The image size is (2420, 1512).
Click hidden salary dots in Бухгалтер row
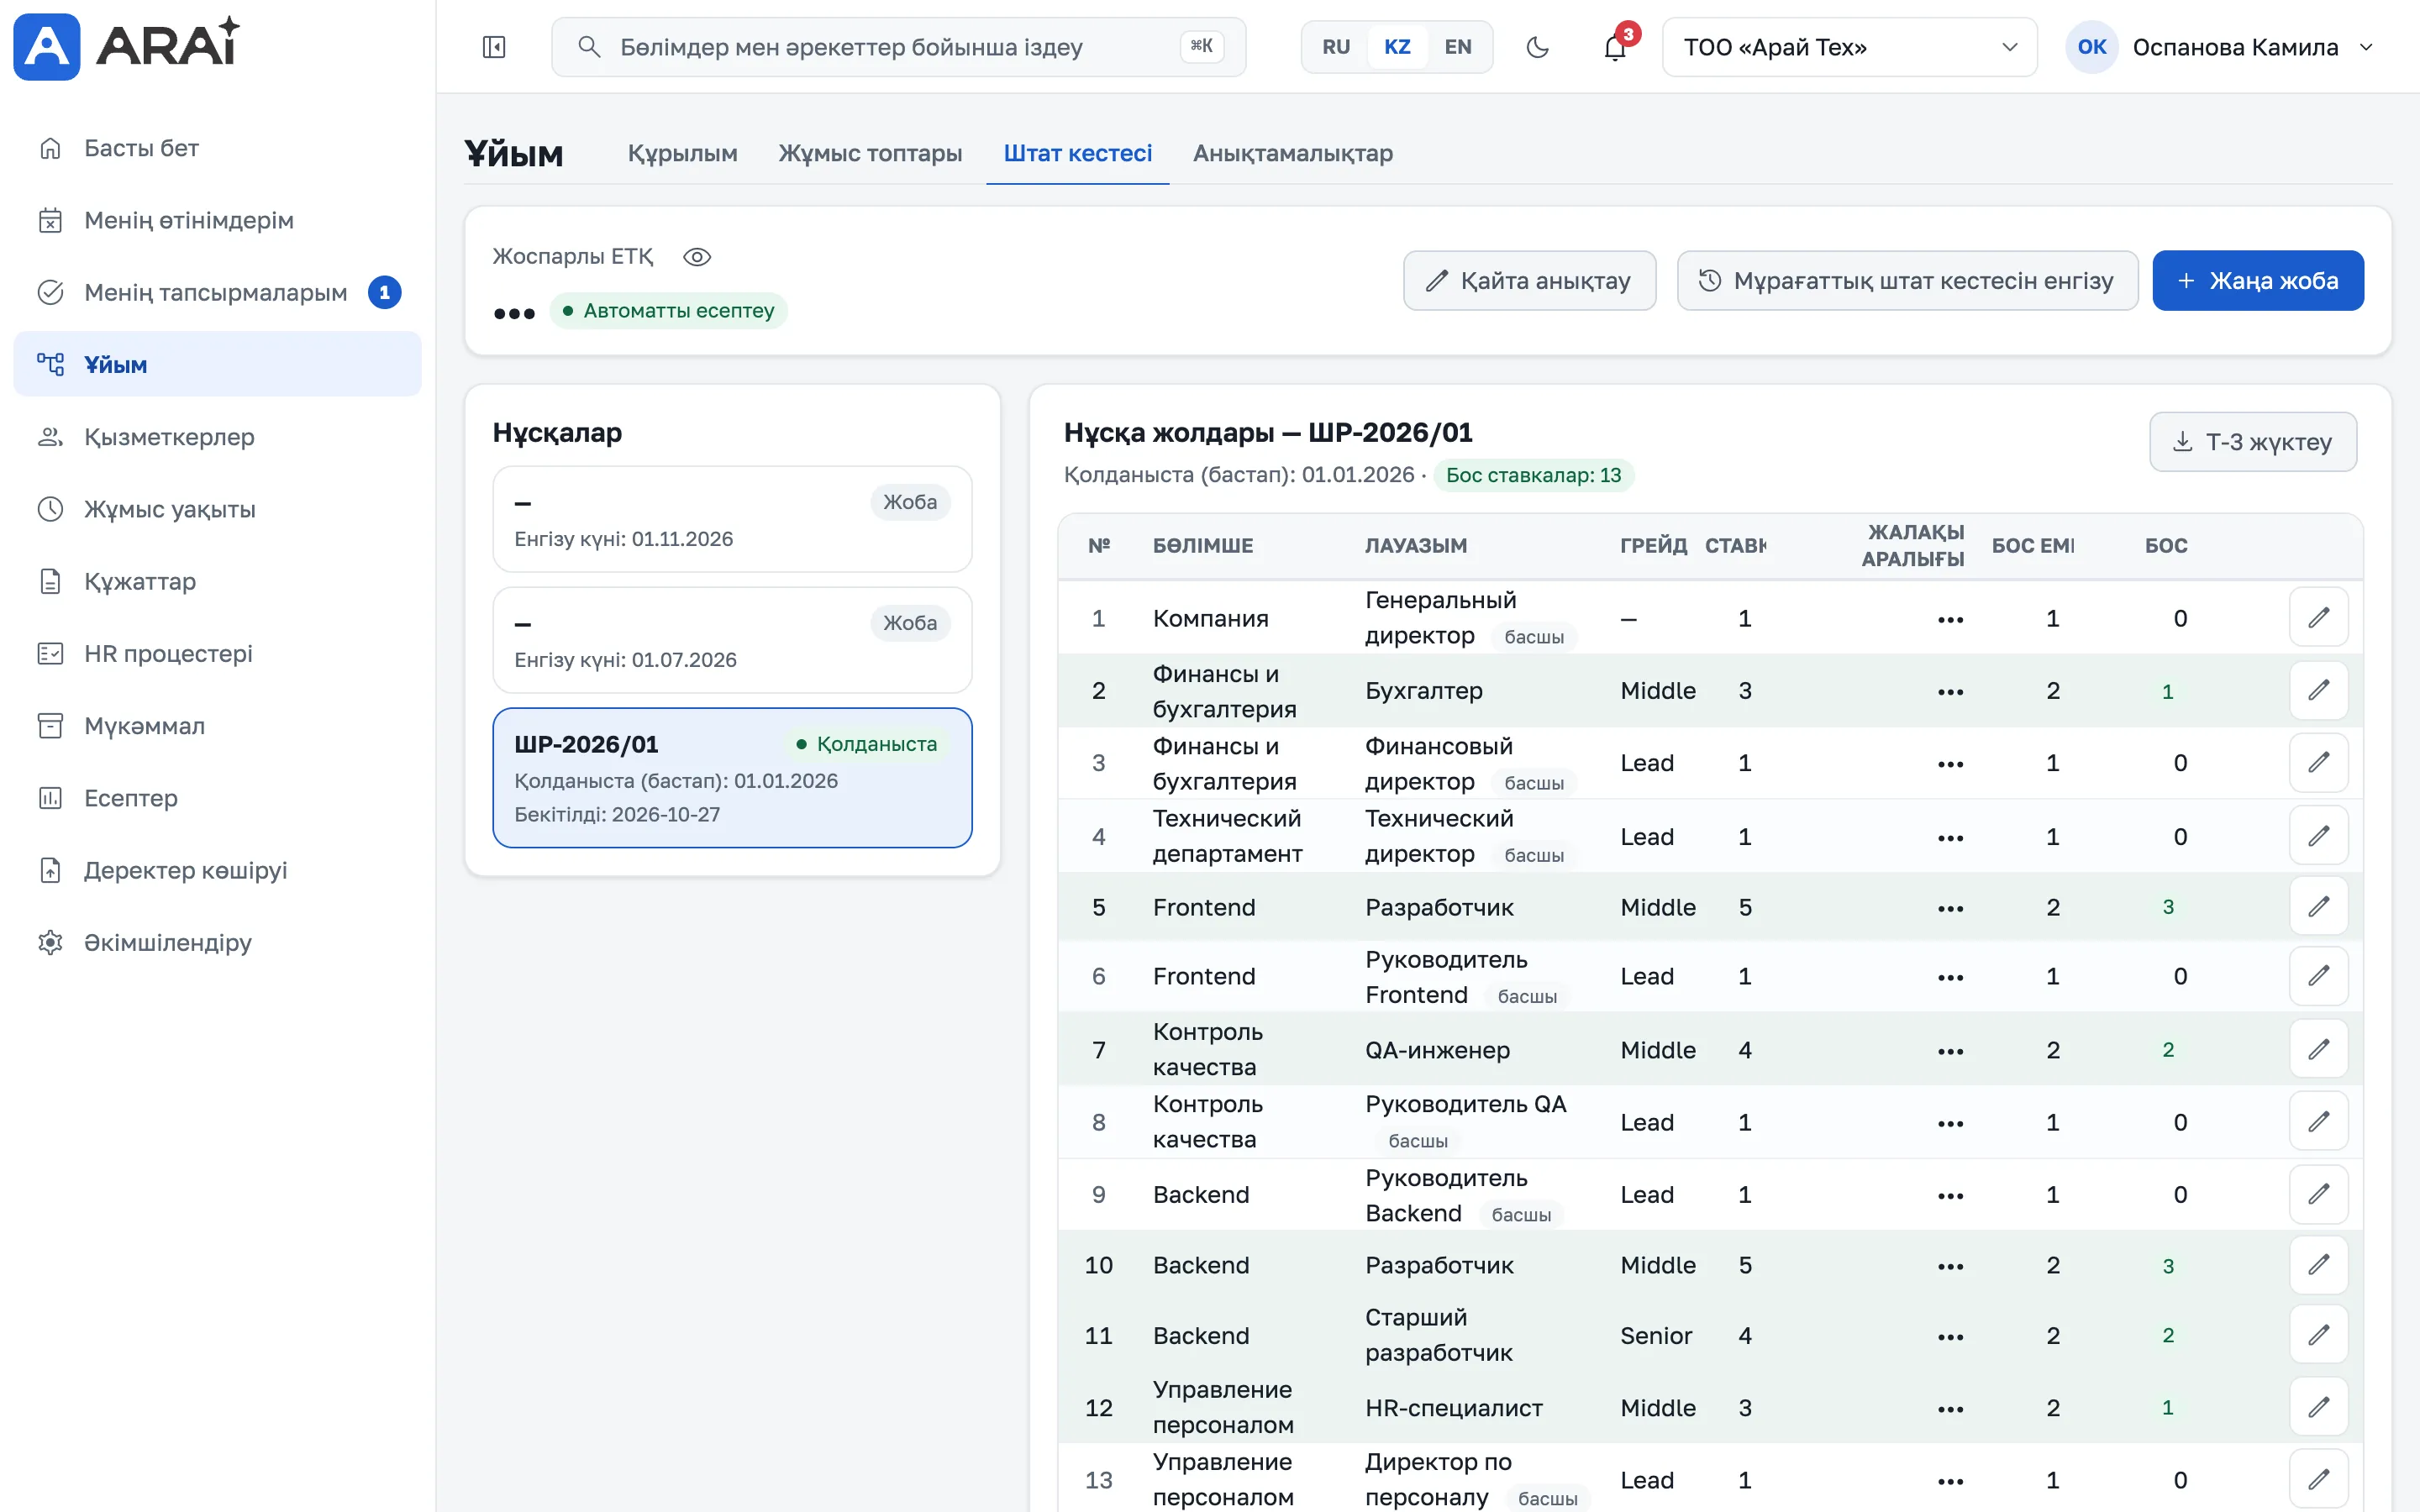pyautogui.click(x=1950, y=692)
